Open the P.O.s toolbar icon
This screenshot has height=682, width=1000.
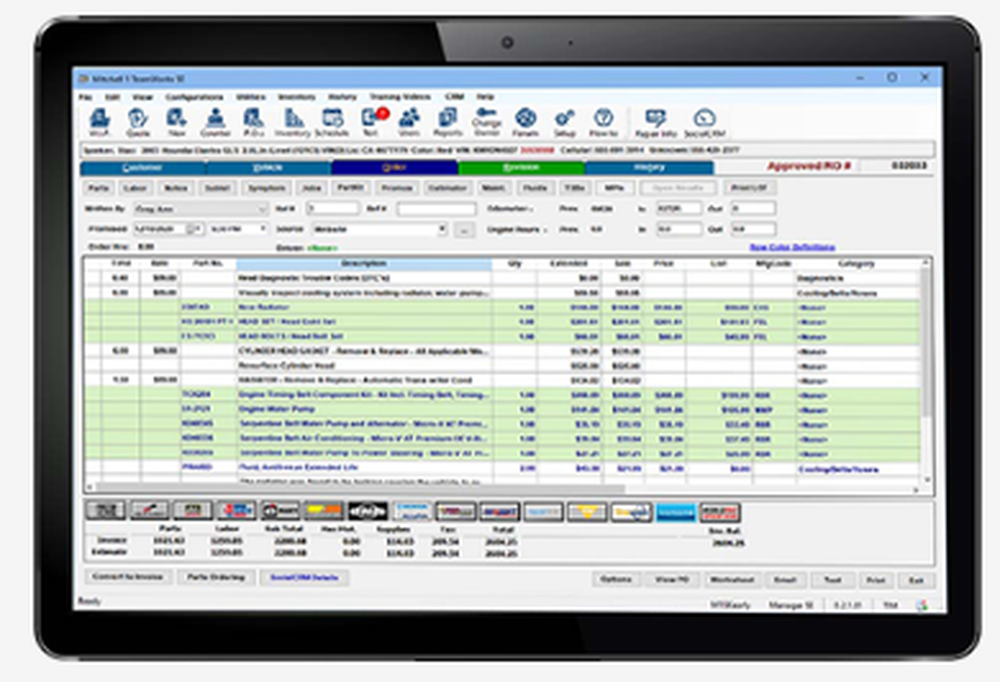(x=253, y=122)
